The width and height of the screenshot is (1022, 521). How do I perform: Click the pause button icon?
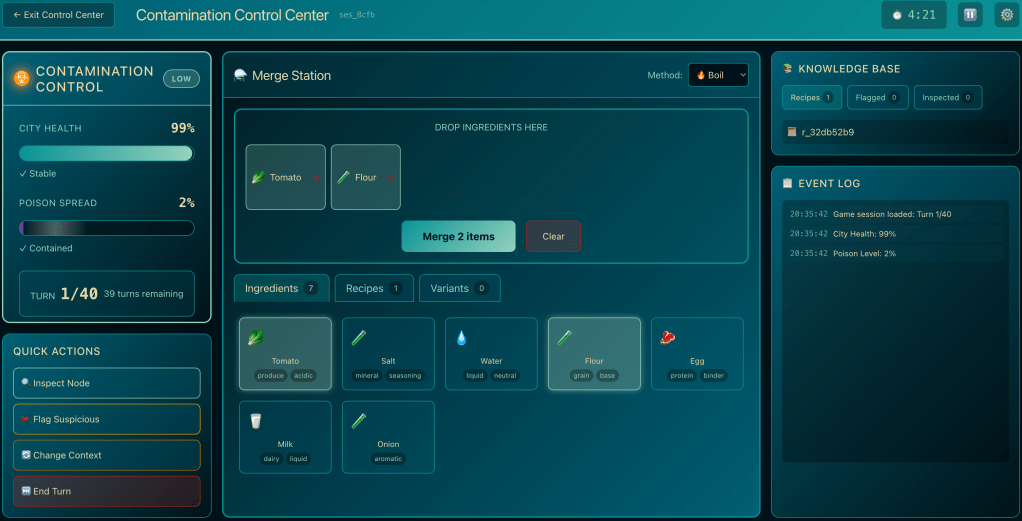[970, 15]
